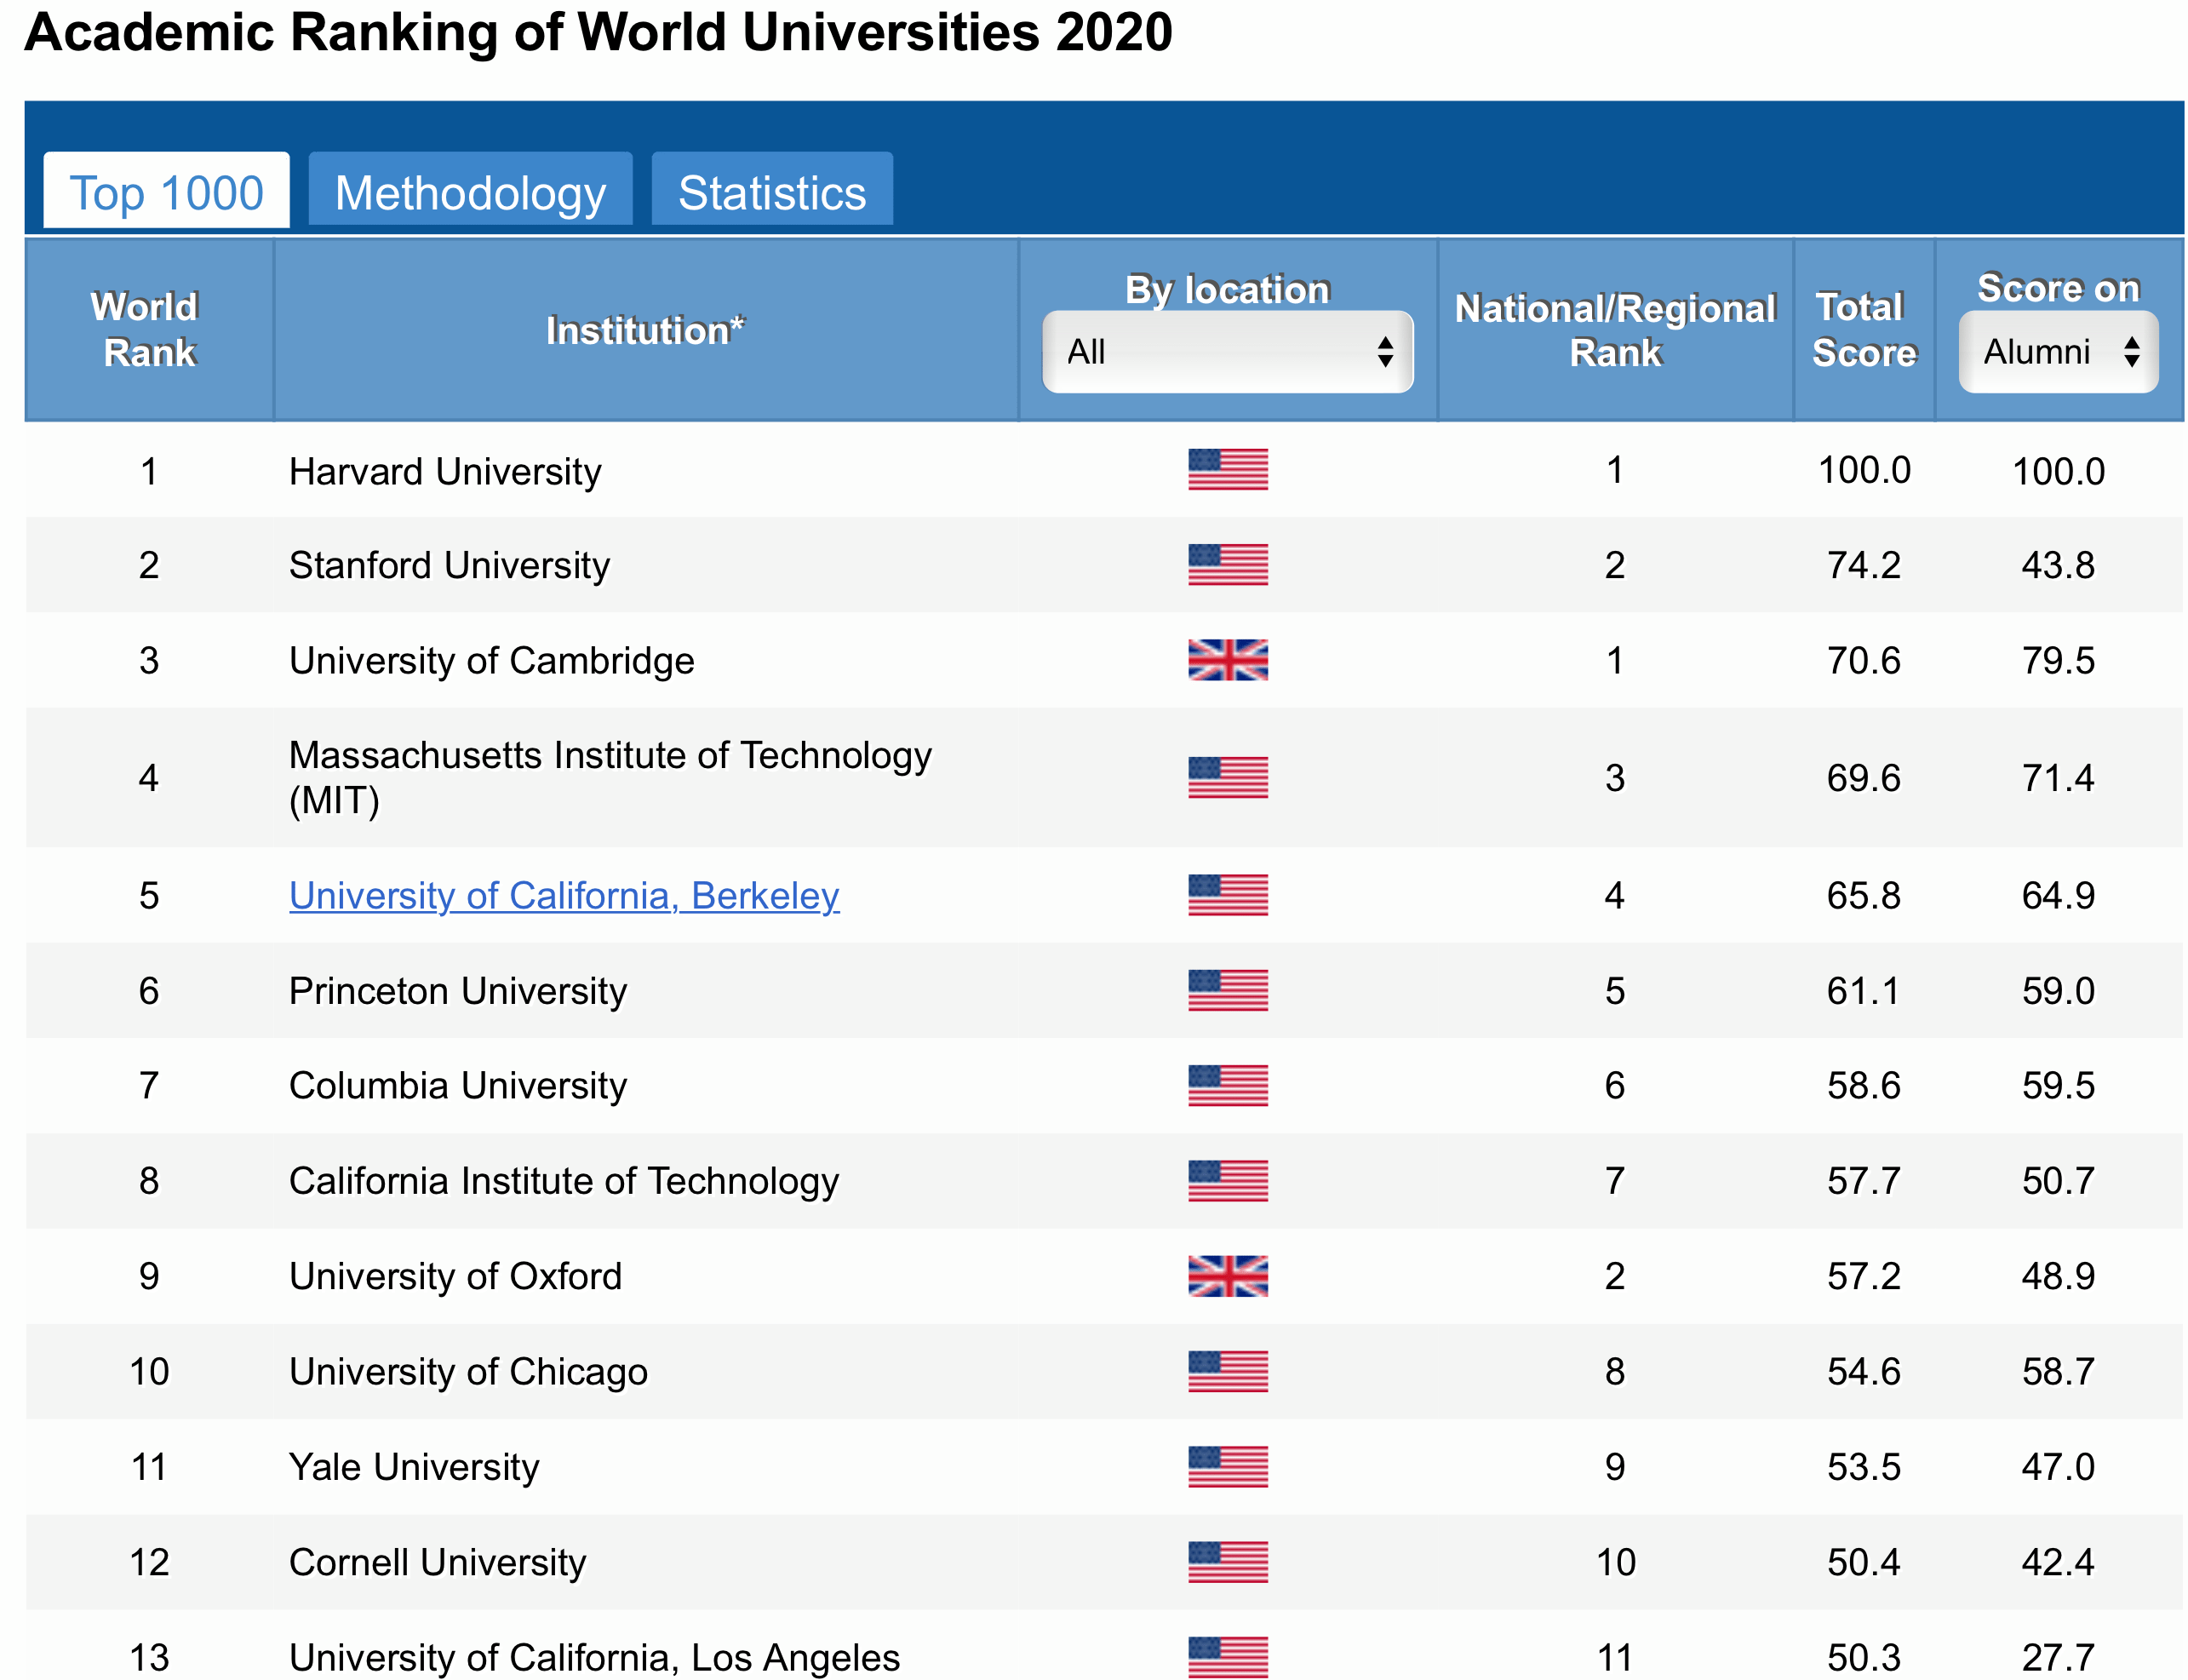The width and height of the screenshot is (2188, 1680).
Task: Click the US flag in Harvard University row
Action: (1228, 470)
